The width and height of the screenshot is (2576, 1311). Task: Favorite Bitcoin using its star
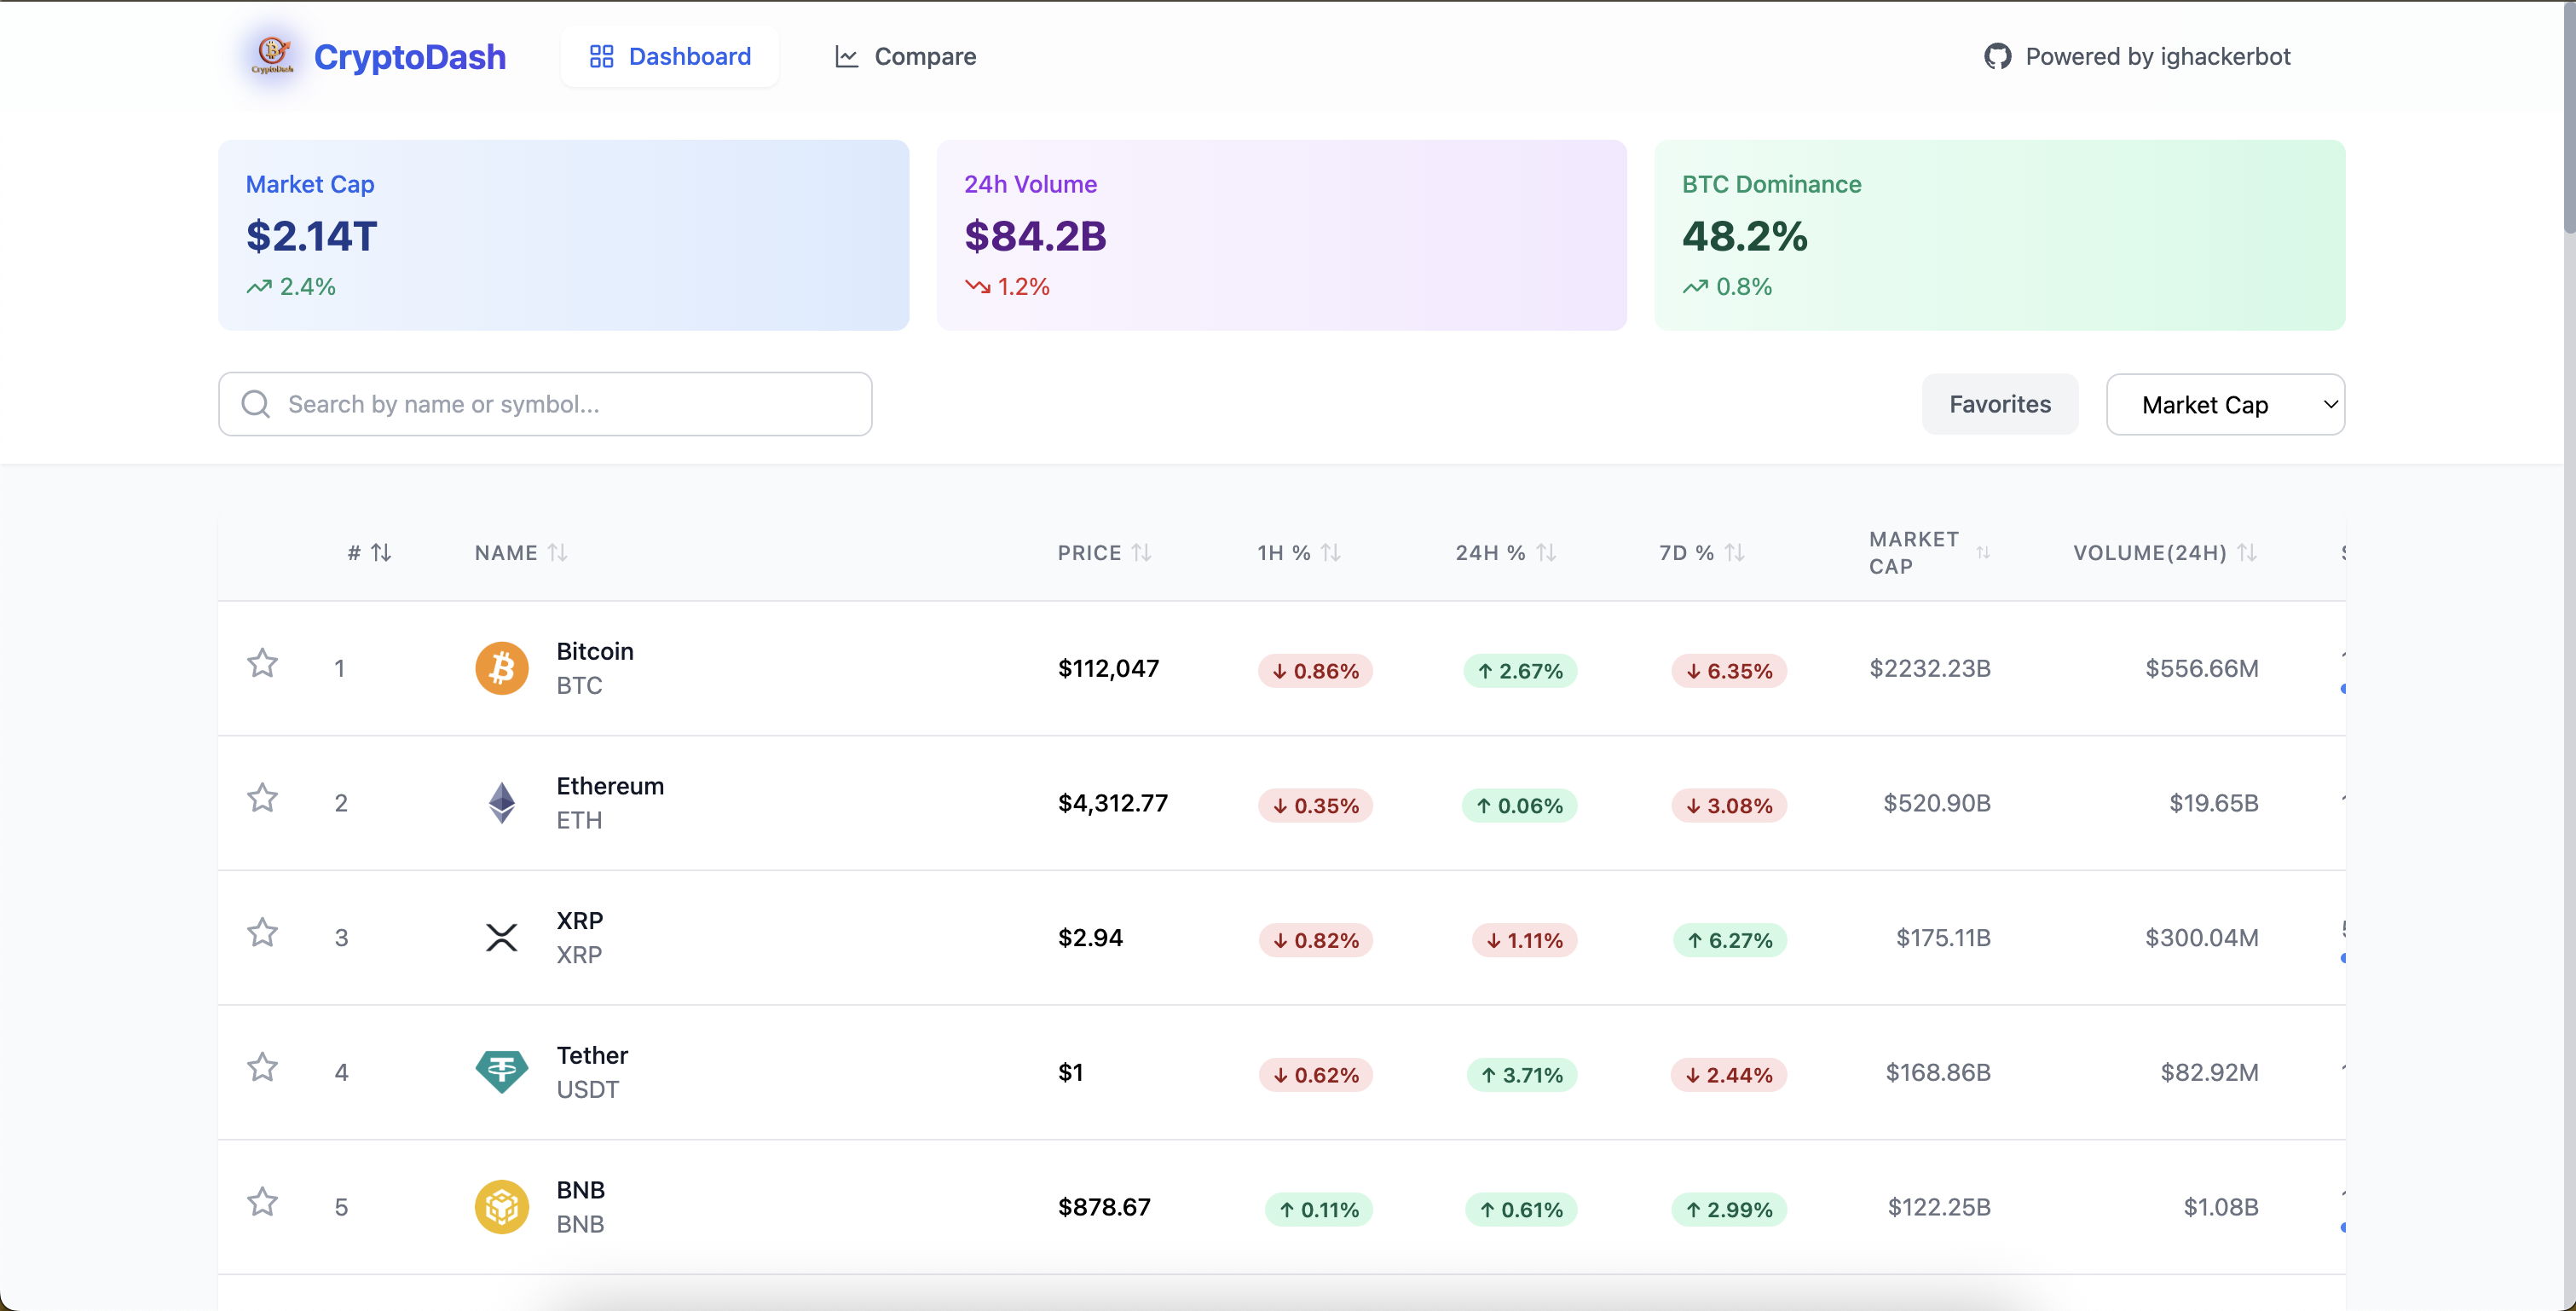(262, 663)
